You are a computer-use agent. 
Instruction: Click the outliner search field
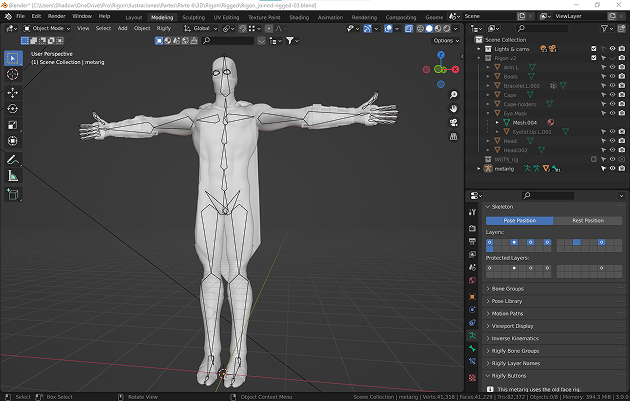[545, 29]
